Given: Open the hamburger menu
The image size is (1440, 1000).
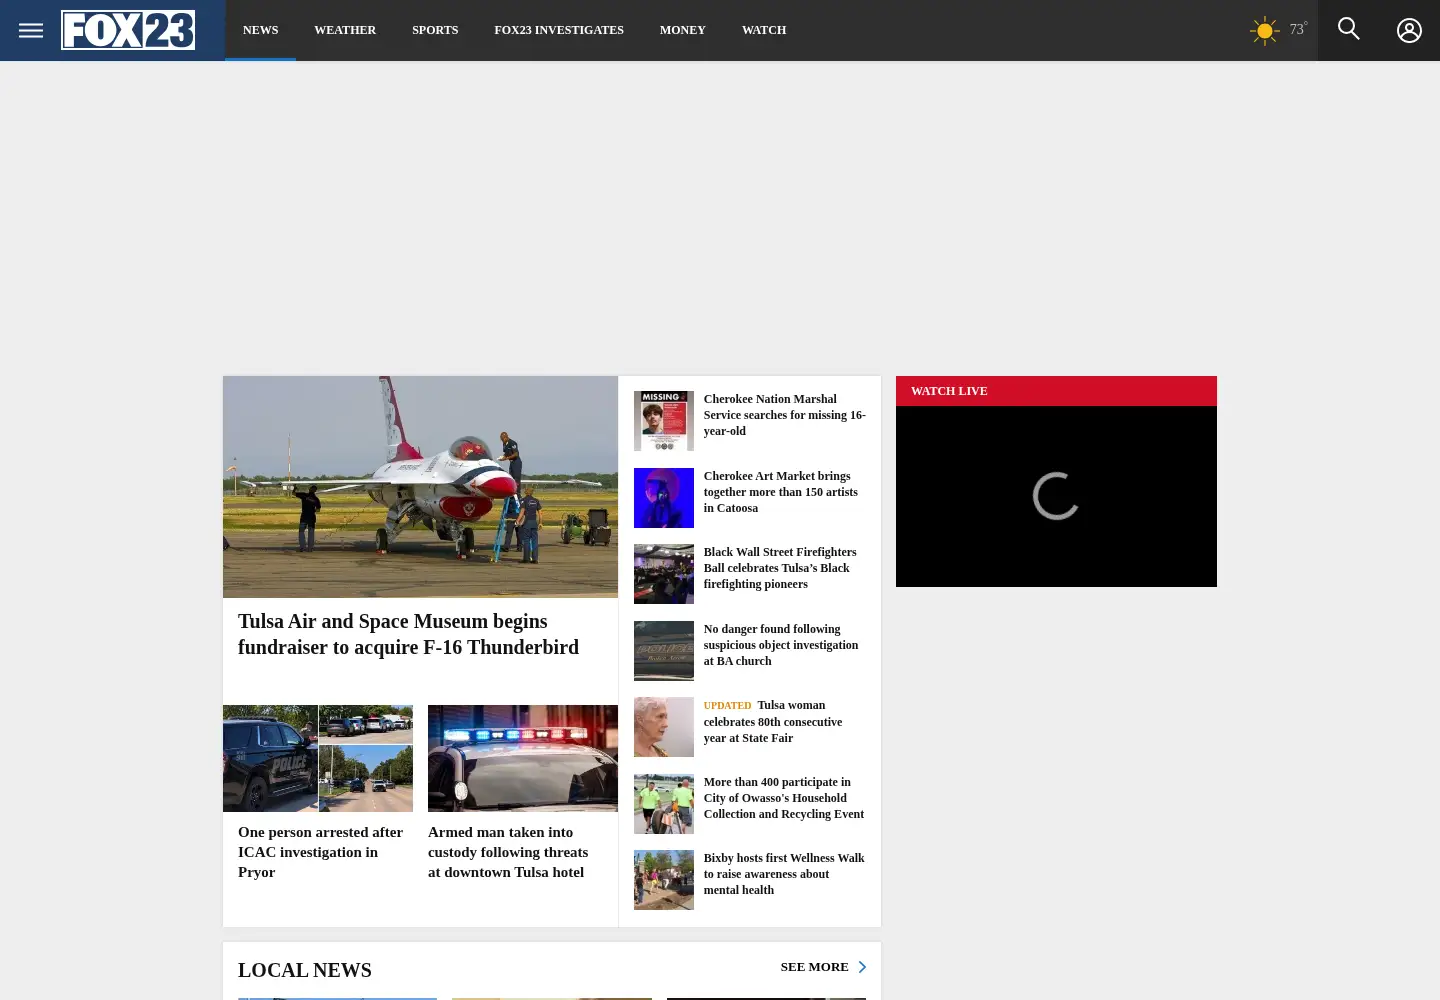Looking at the screenshot, I should pyautogui.click(x=31, y=30).
